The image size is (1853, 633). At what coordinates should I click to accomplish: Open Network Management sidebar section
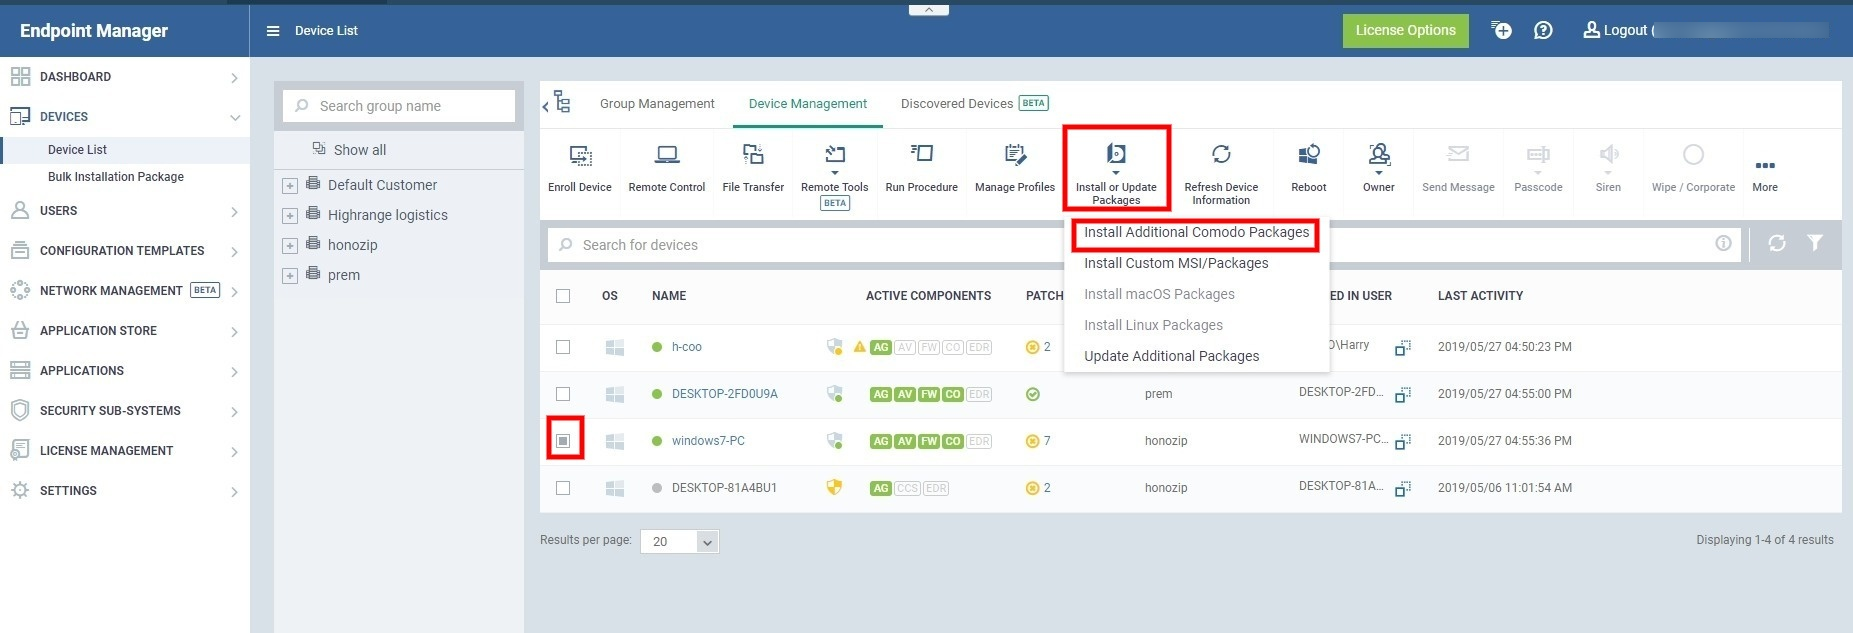click(x=125, y=291)
